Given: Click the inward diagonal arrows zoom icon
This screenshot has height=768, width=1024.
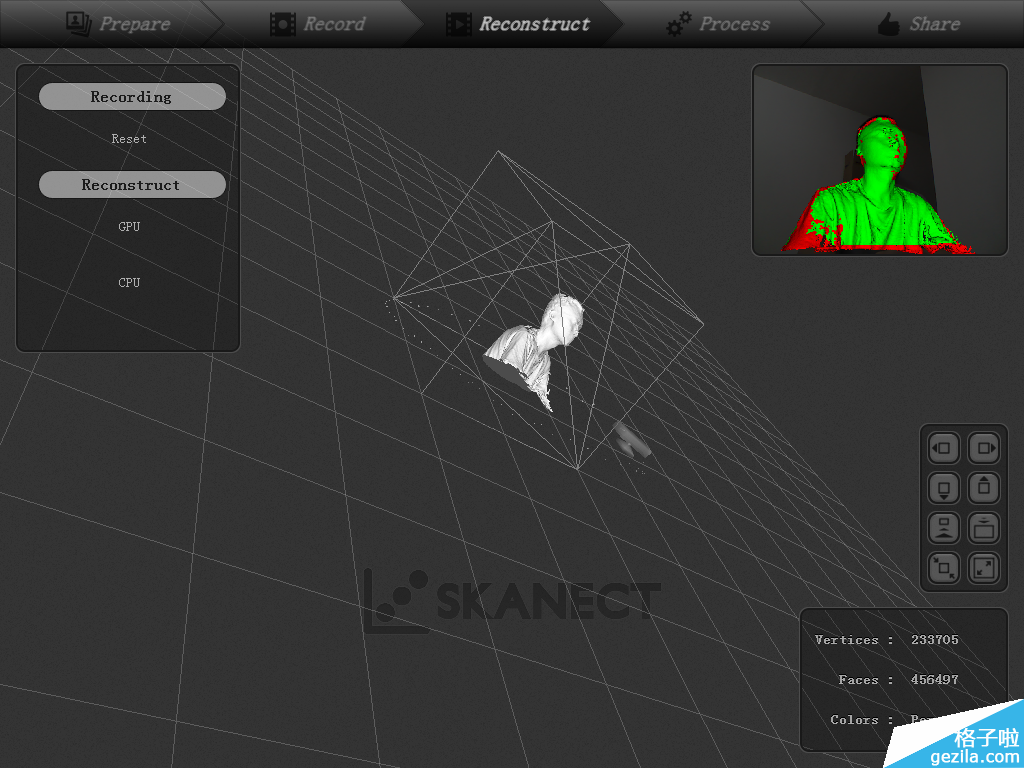Looking at the screenshot, I should point(944,568).
